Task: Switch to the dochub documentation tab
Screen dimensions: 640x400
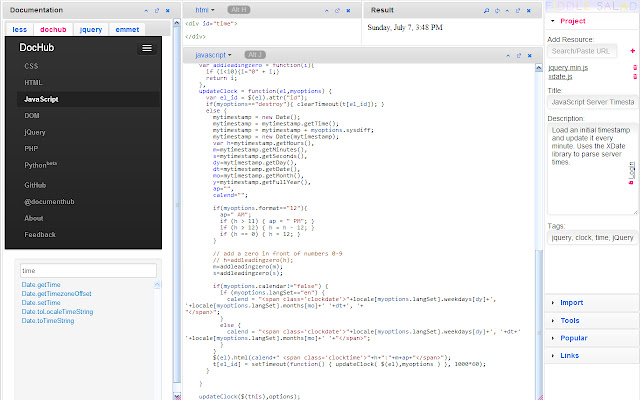Action: pyautogui.click(x=53, y=29)
